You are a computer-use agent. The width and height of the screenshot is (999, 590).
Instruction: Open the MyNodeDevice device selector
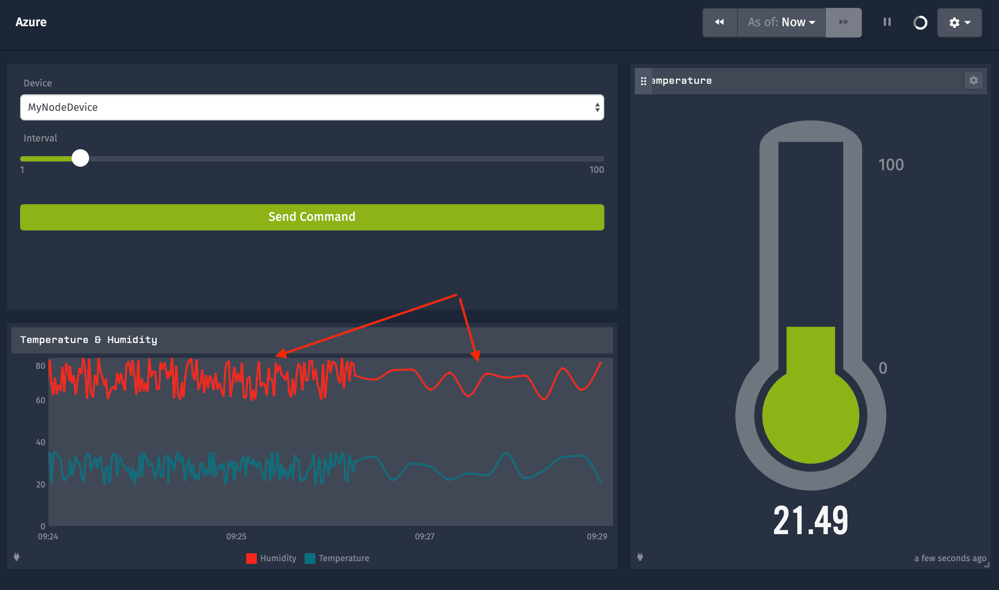pyautogui.click(x=312, y=107)
